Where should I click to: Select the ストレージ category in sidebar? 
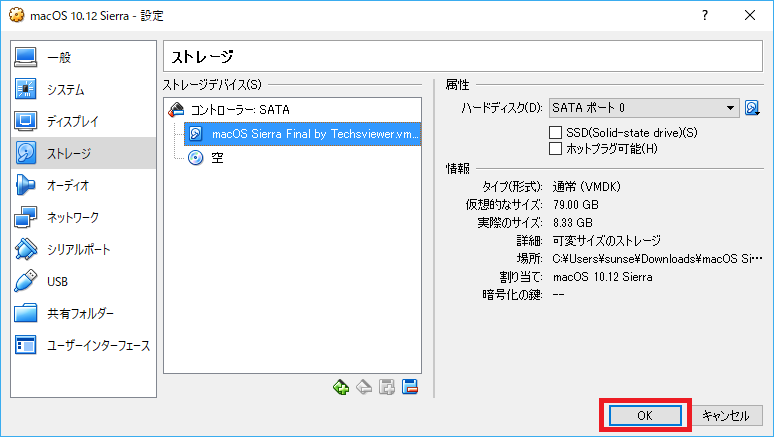(x=83, y=153)
